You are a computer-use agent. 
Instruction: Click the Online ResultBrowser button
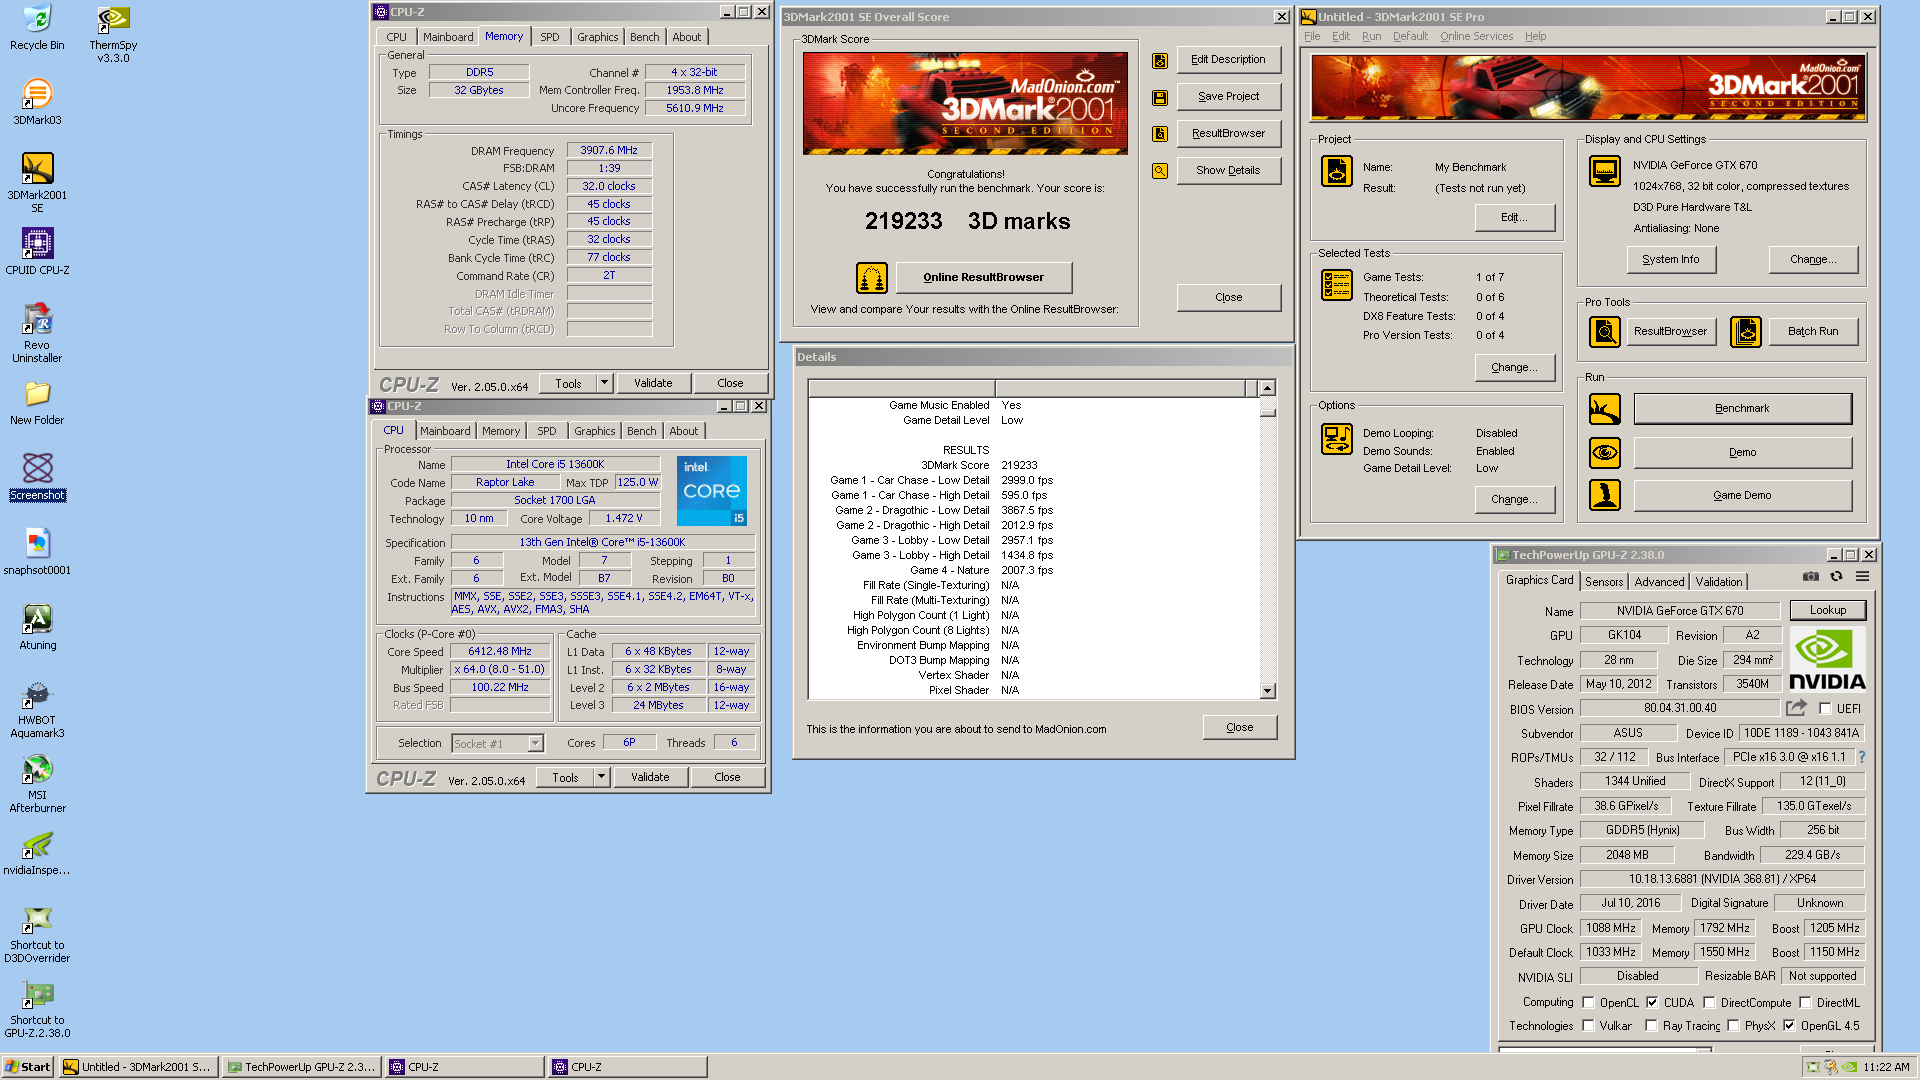pos(983,278)
